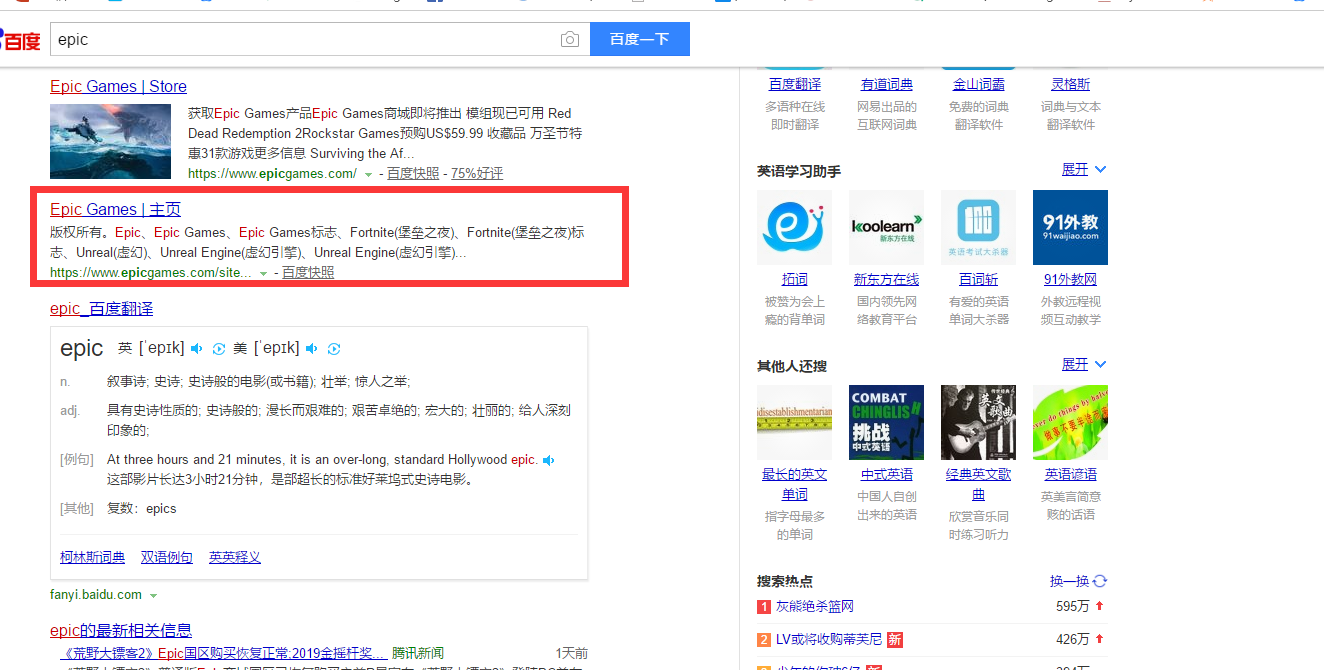Image resolution: width=1324 pixels, height=670 pixels.
Task: Open the Combat Chinglish 挑战 thumbnail
Action: click(x=886, y=422)
